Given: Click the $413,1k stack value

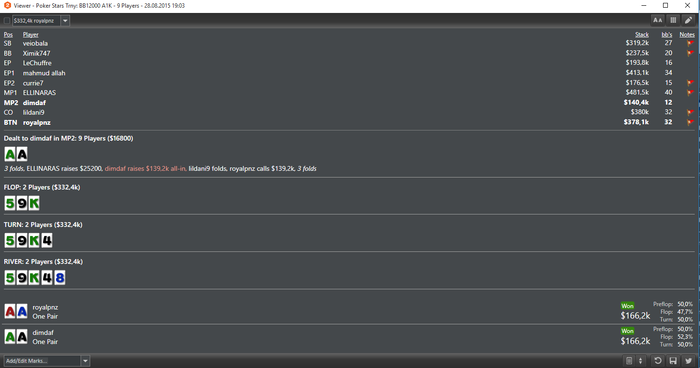Looking at the screenshot, I should coord(637,72).
